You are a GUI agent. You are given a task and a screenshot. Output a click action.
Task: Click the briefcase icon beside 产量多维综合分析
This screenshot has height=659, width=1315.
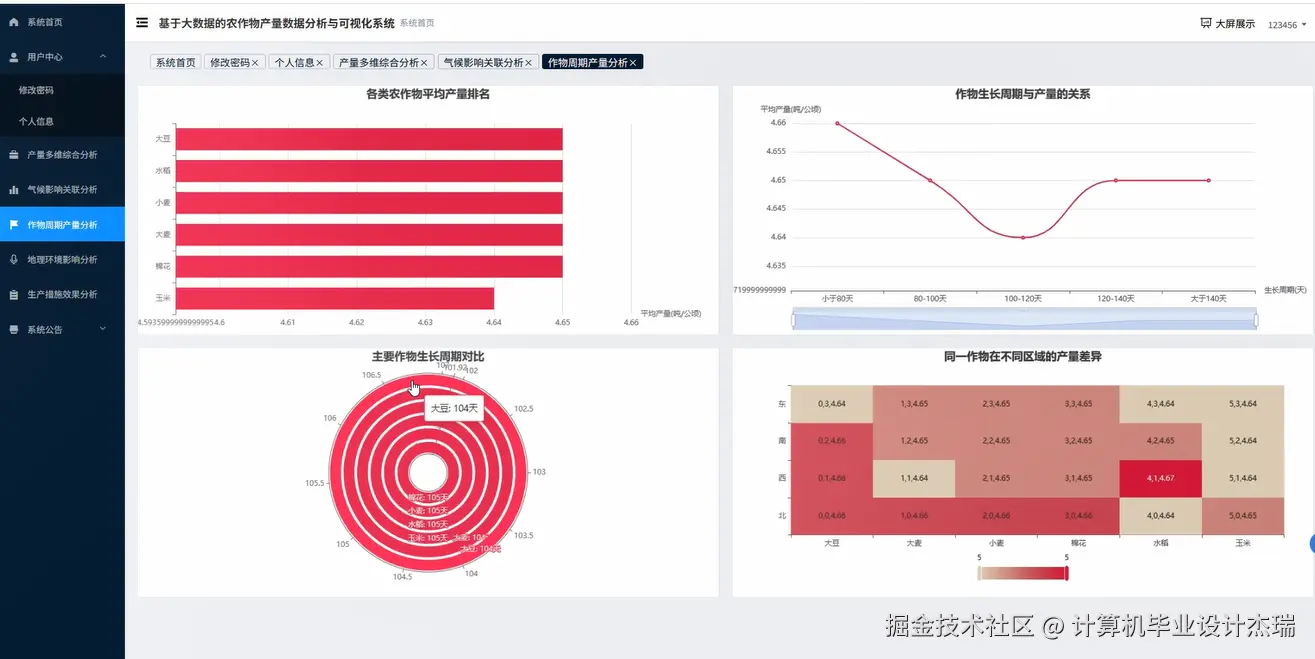click(13, 155)
